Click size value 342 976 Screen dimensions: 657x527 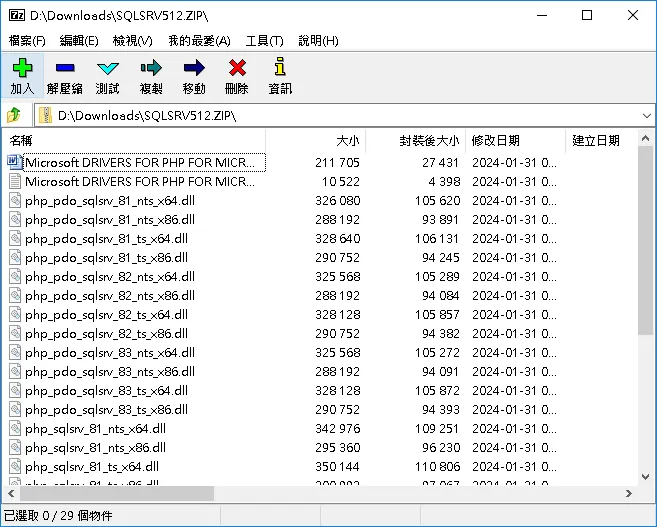pos(338,429)
